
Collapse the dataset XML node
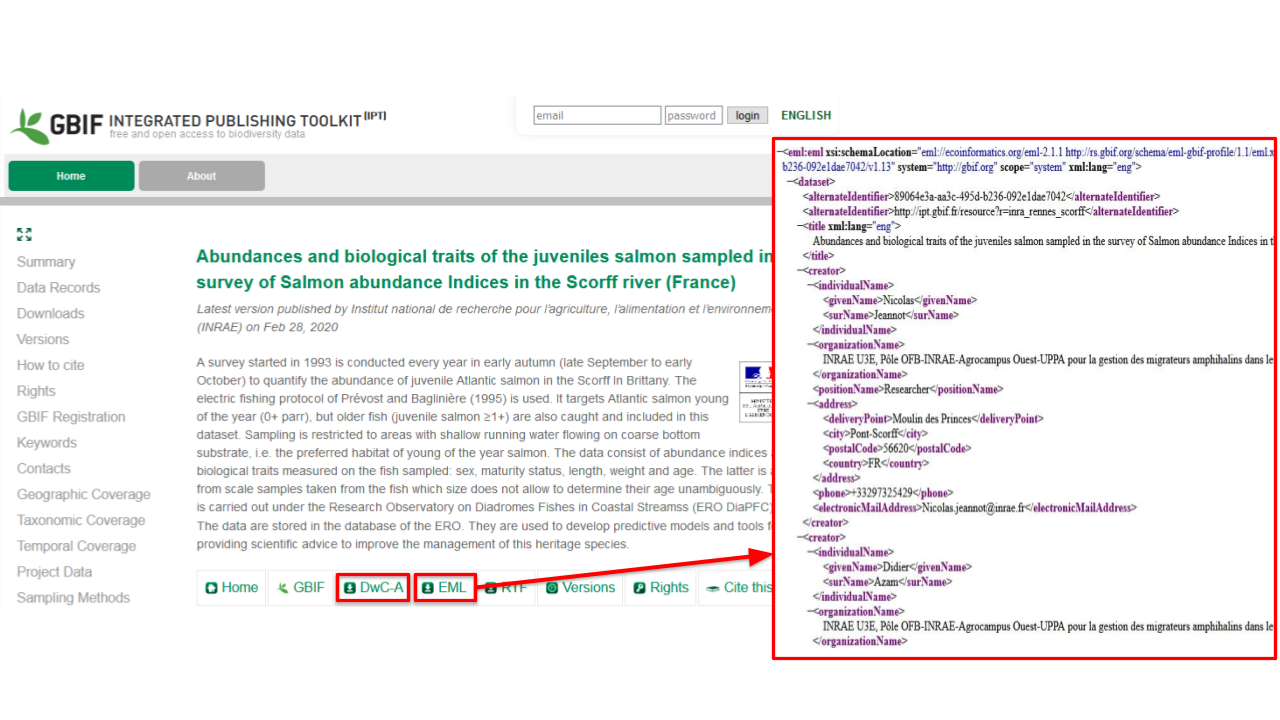(x=790, y=182)
